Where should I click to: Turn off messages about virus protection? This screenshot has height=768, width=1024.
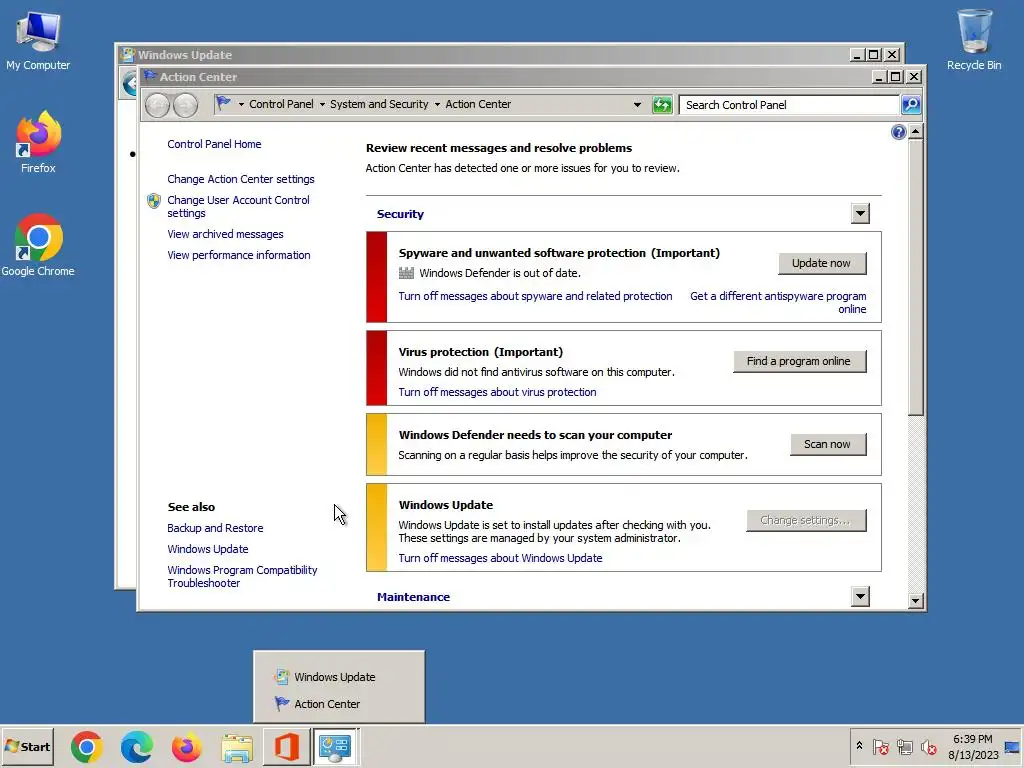pos(498,392)
